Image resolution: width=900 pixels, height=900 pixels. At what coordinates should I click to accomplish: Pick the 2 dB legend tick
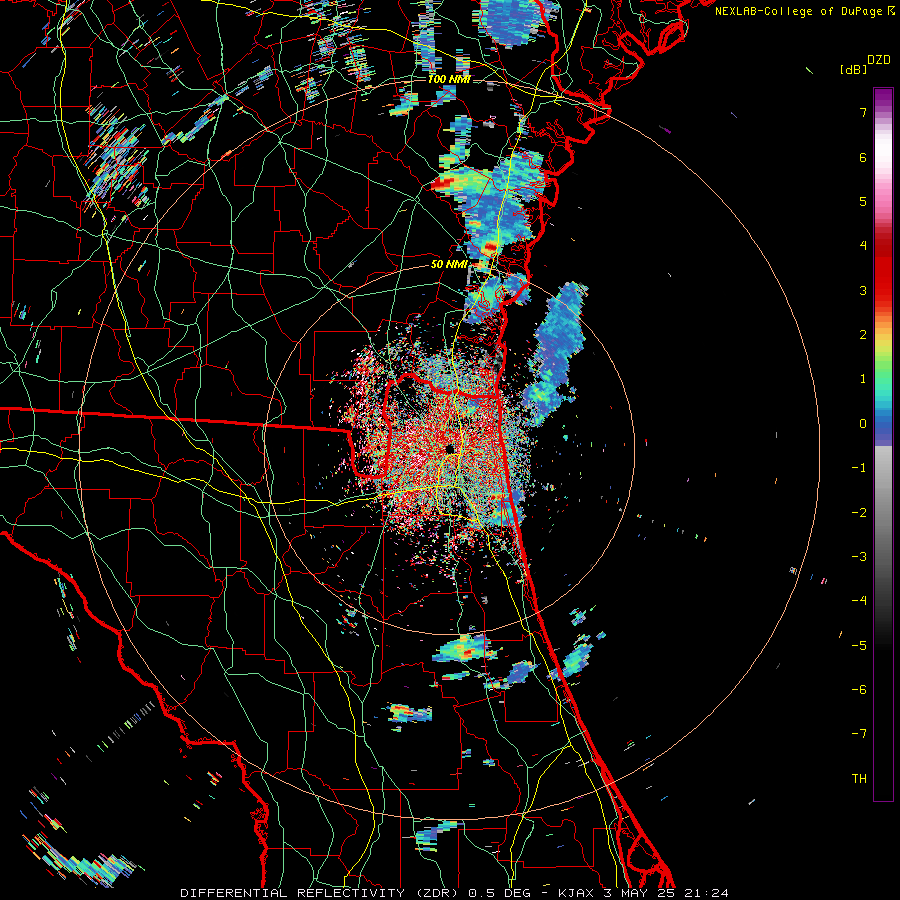(863, 335)
